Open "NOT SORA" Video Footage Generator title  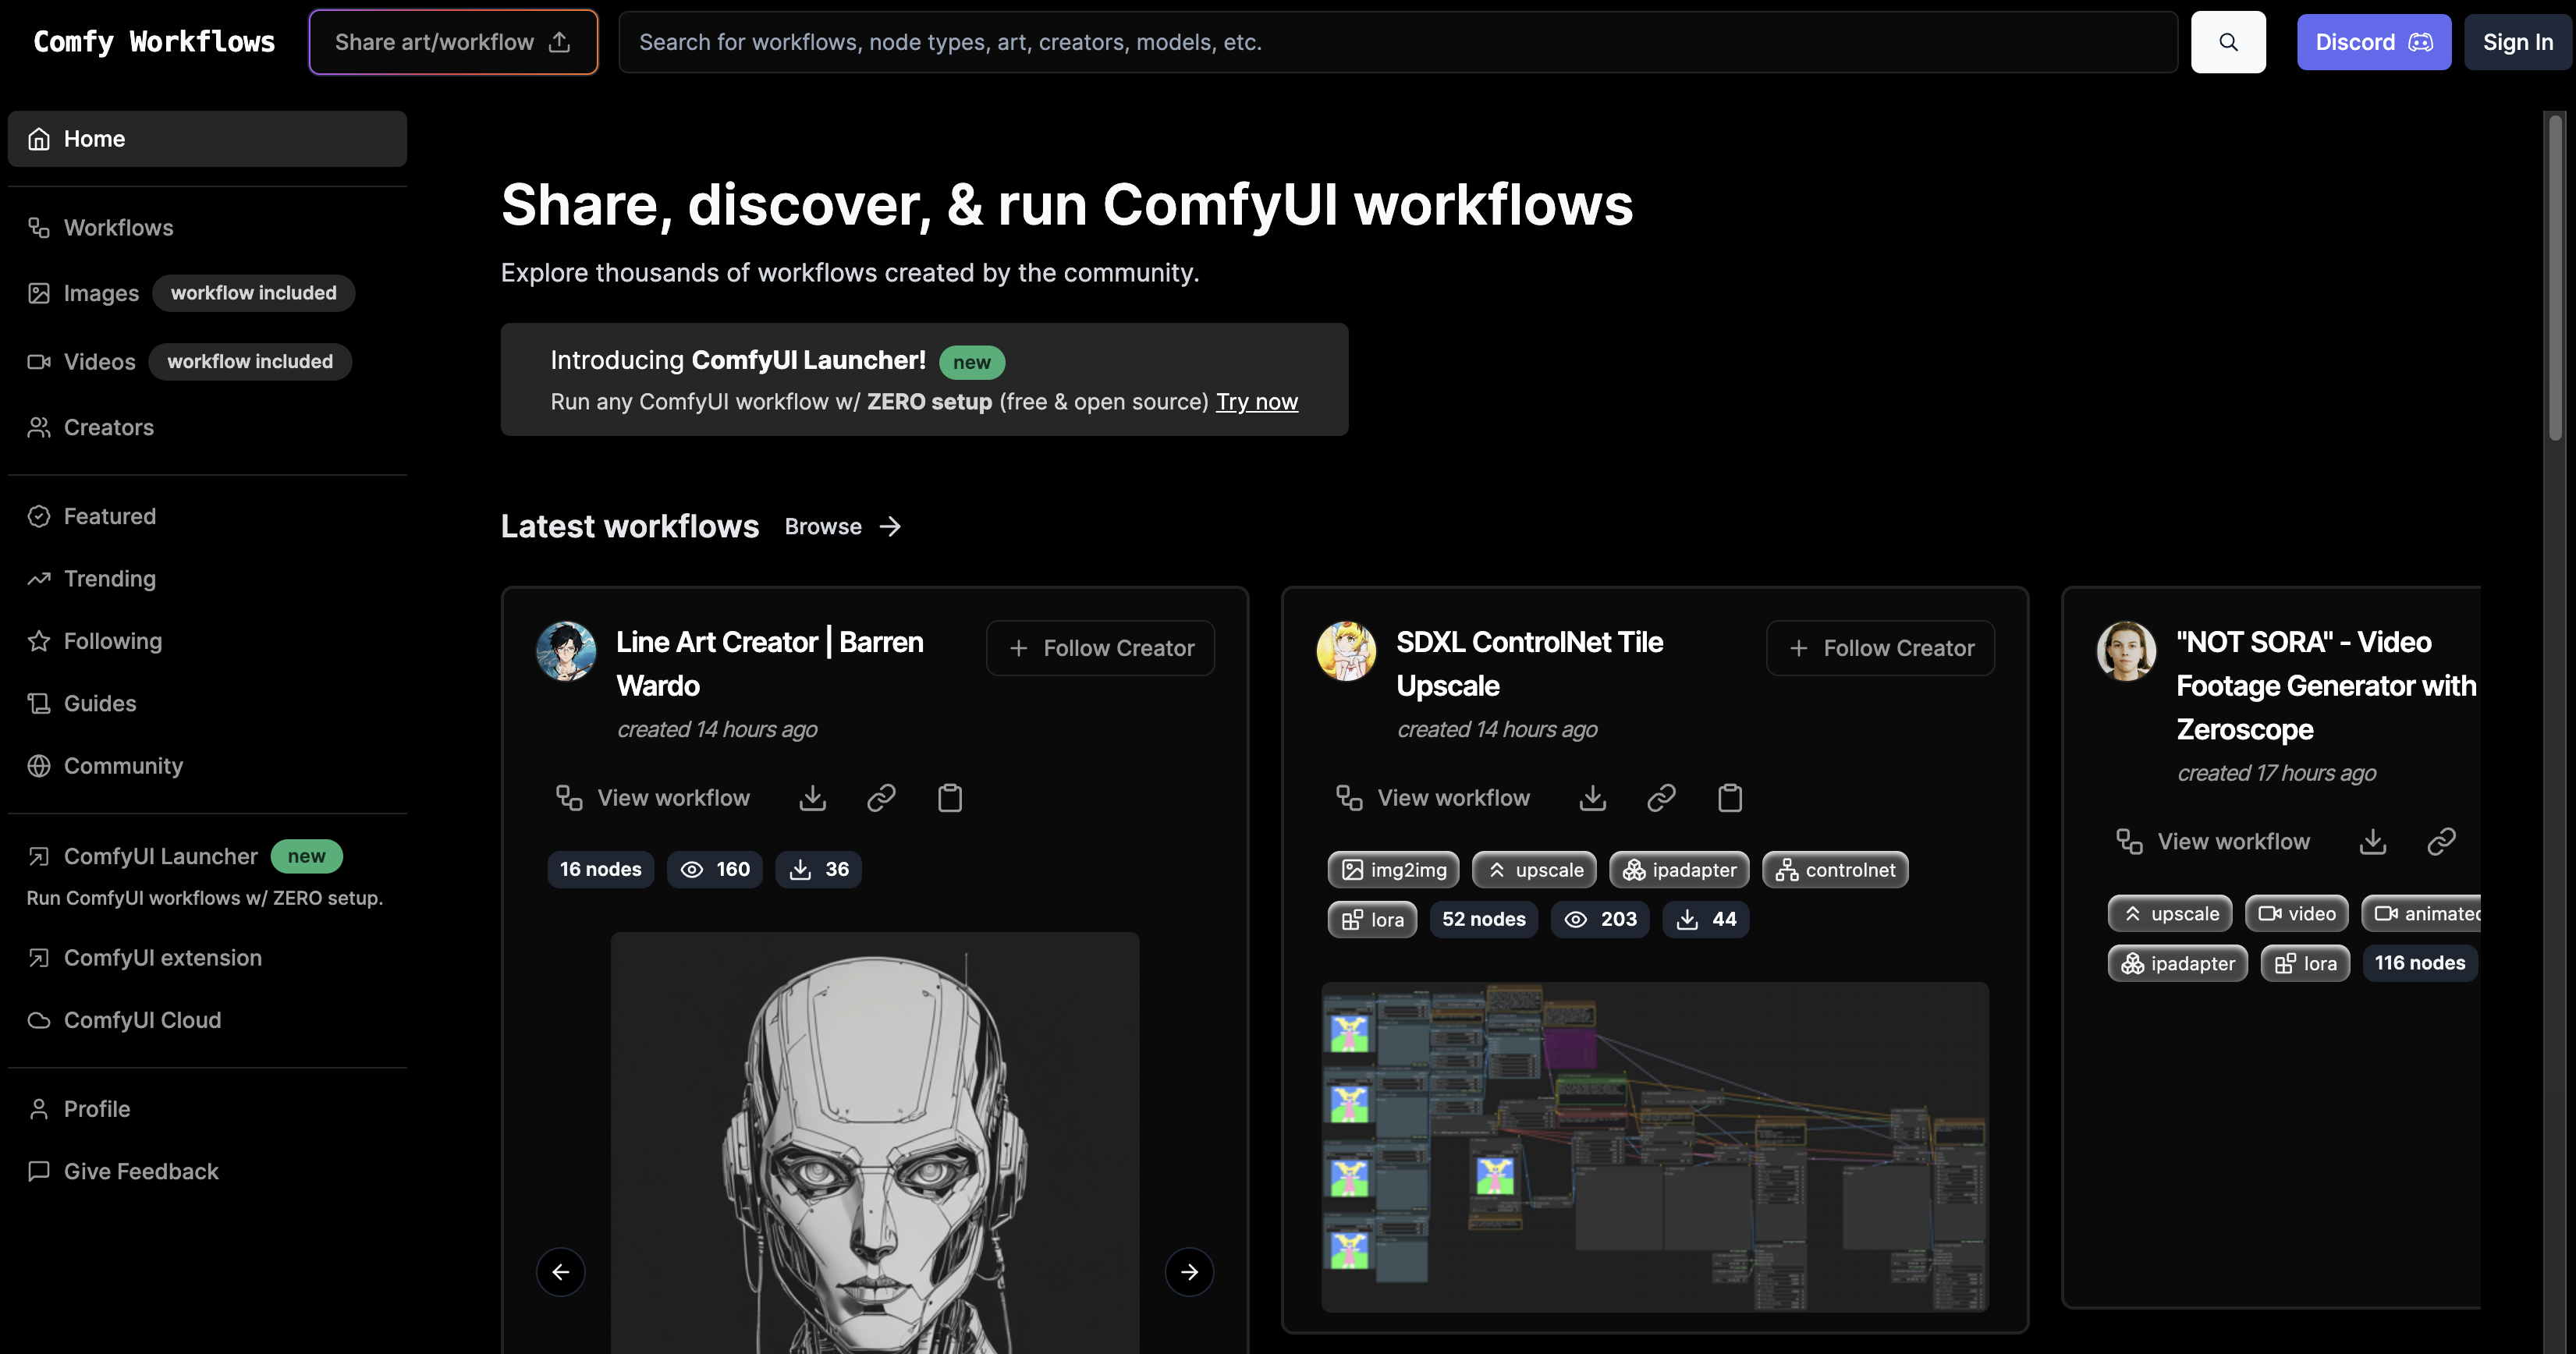point(2326,686)
